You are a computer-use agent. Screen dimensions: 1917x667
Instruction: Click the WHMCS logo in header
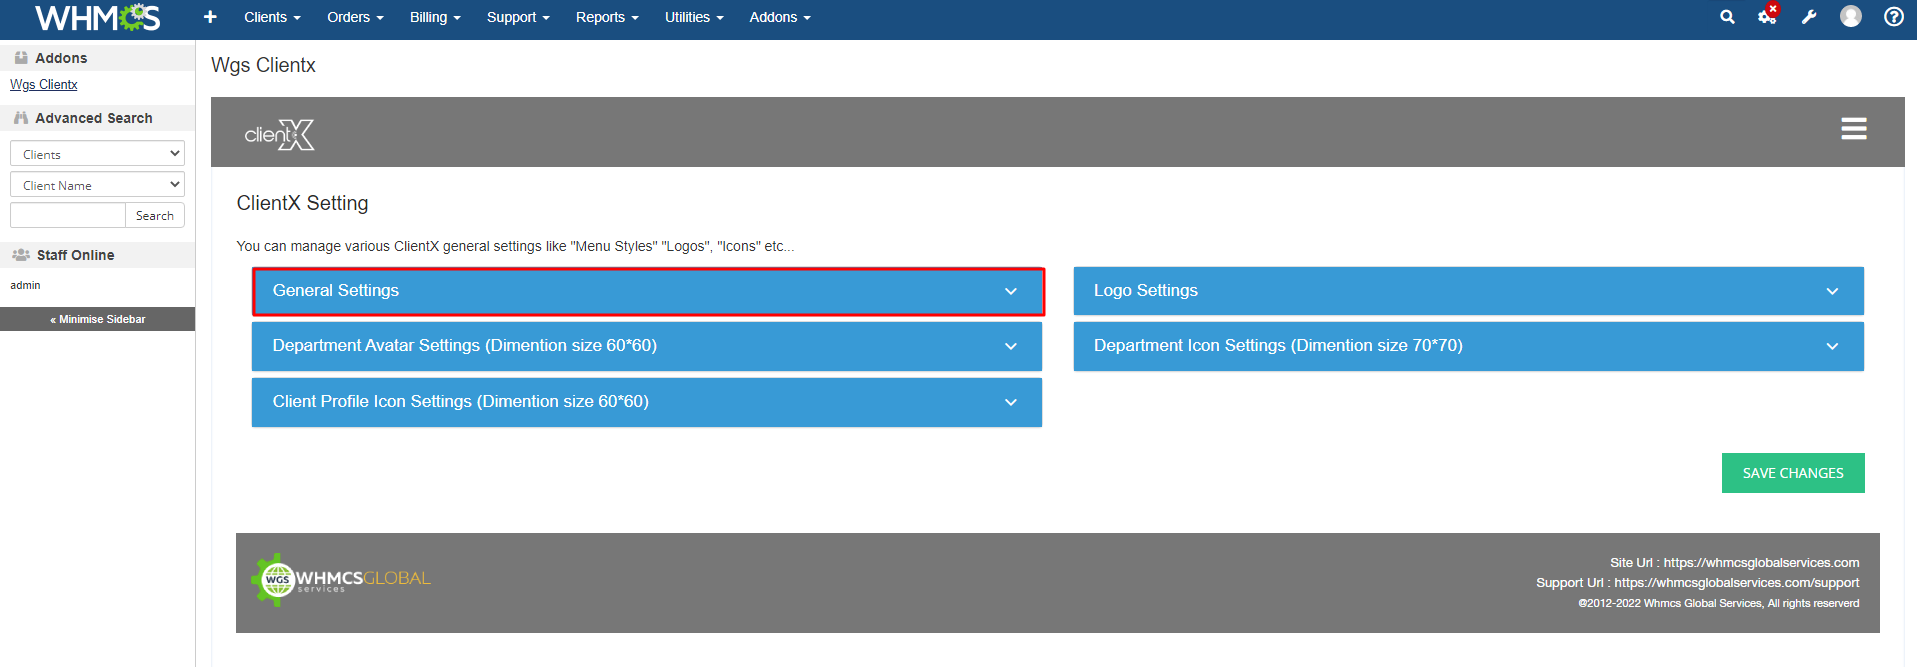pyautogui.click(x=97, y=17)
